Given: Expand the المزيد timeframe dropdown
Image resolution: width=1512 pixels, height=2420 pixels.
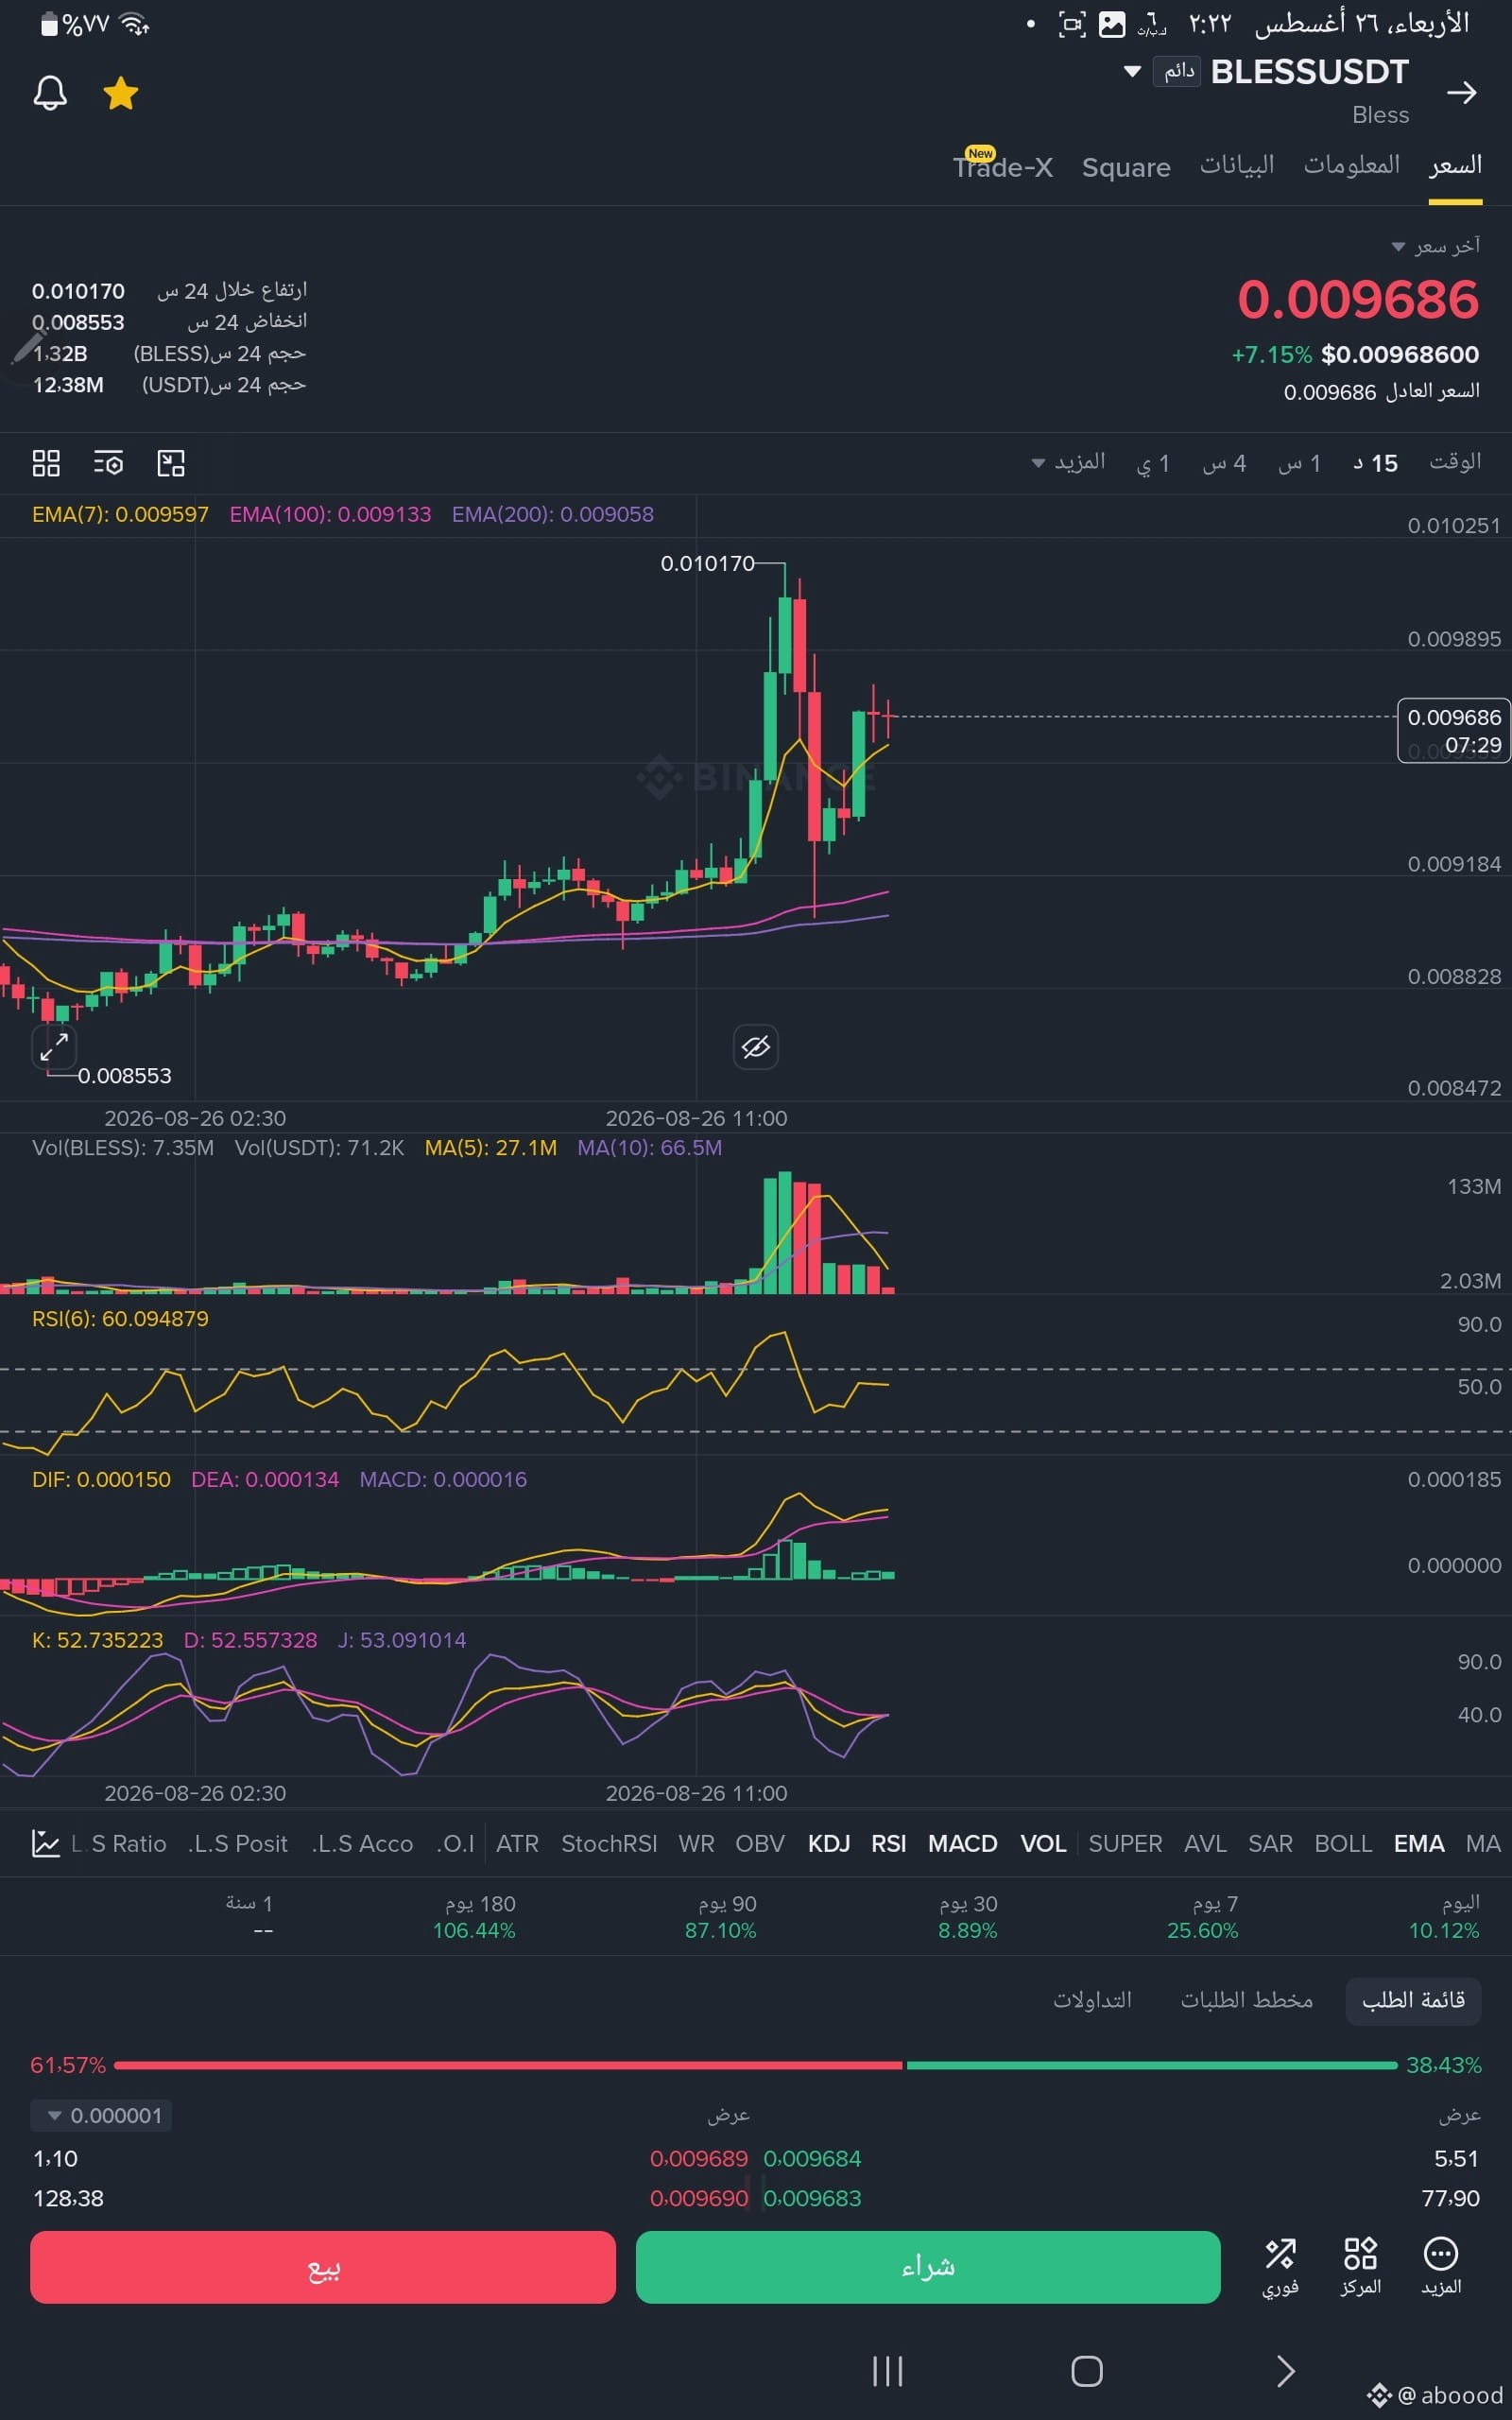Looking at the screenshot, I should point(1068,462).
